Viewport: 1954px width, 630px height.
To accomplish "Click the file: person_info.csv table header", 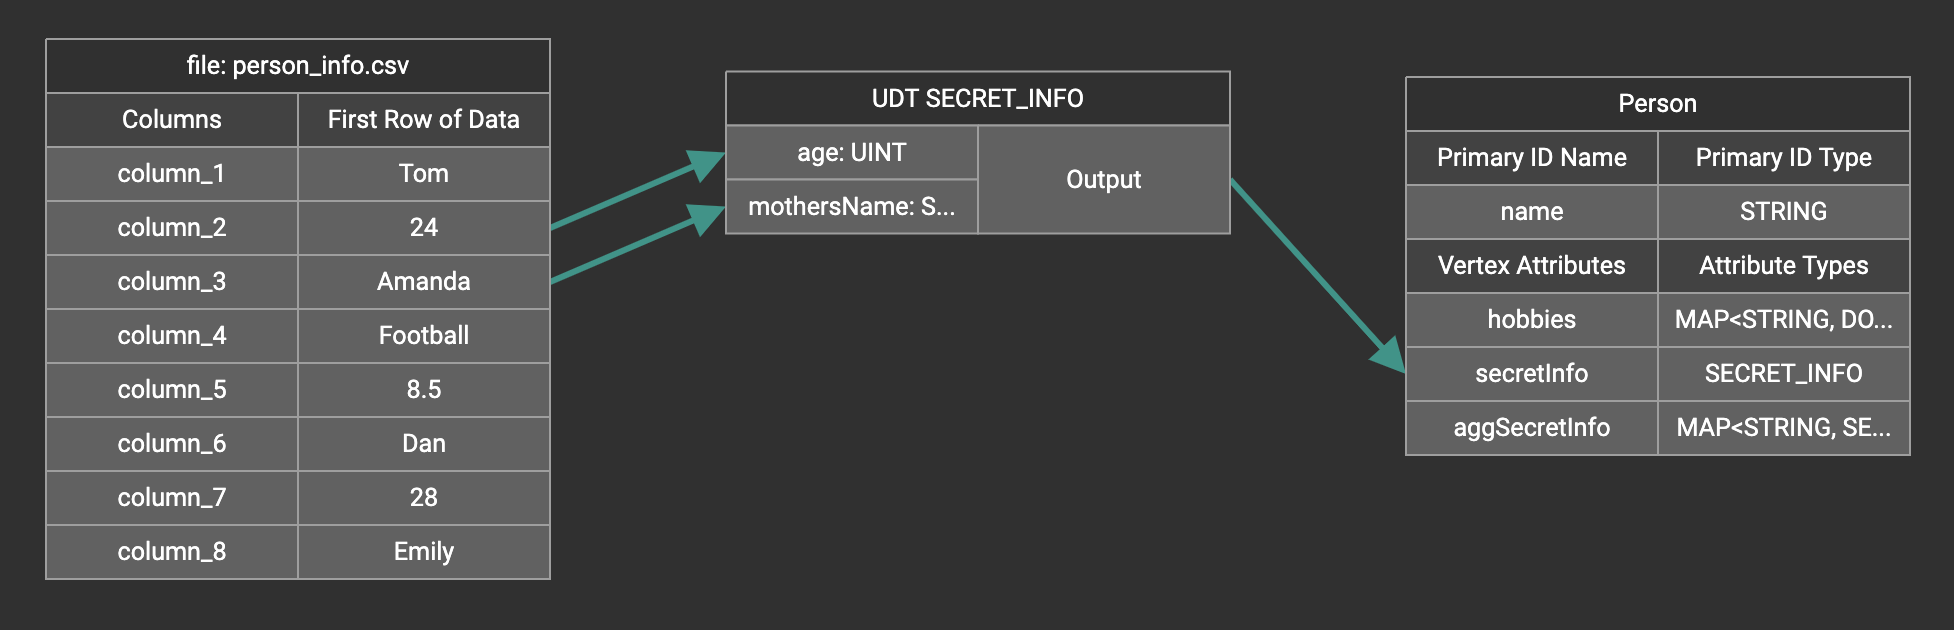I will click(297, 66).
